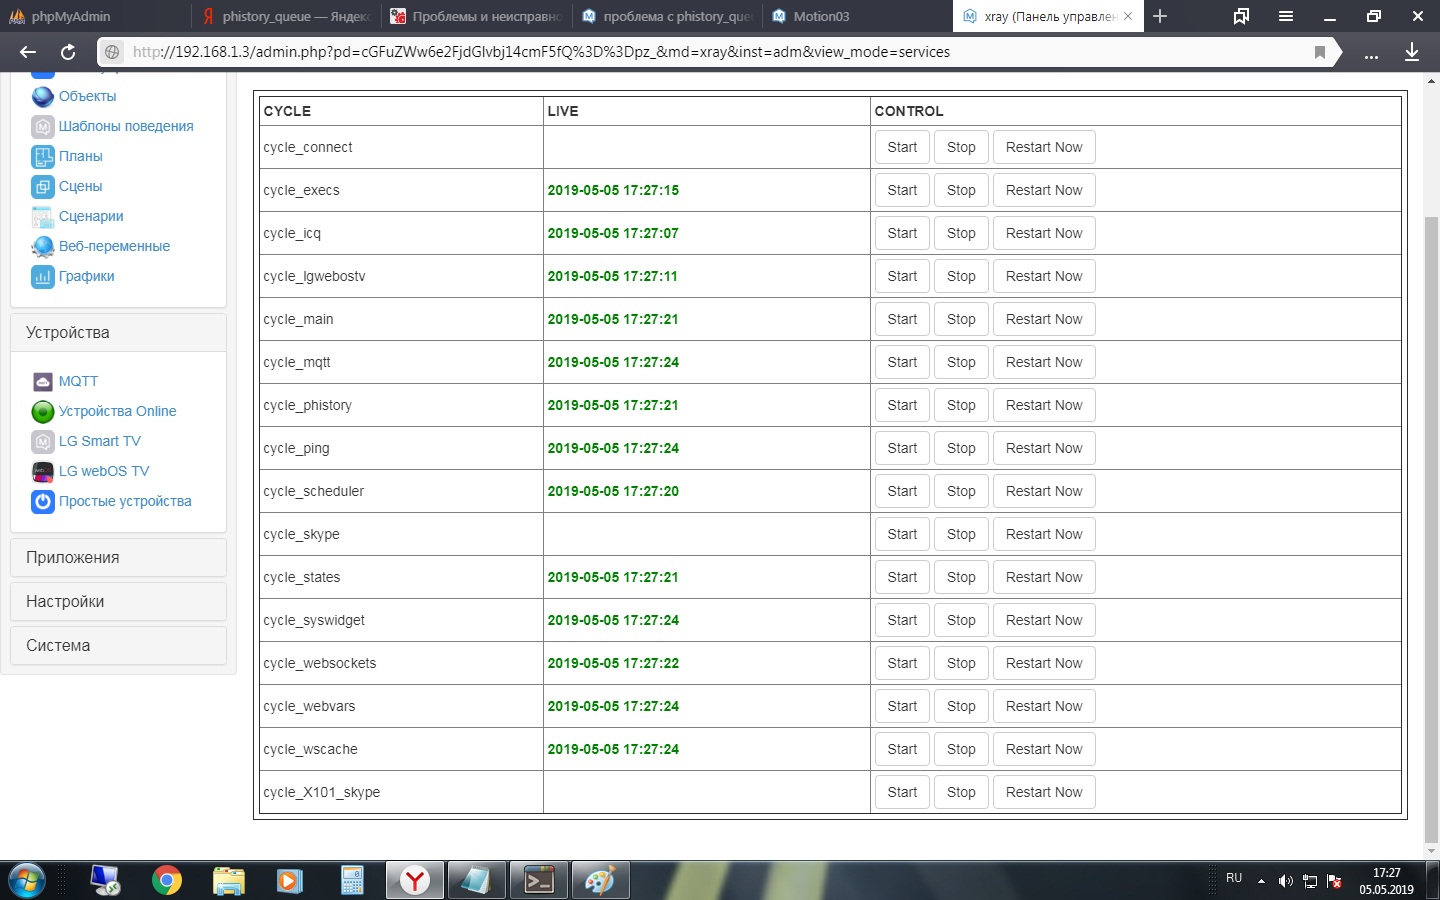Restart cycle_websockets now
The height and width of the screenshot is (900, 1440).
pyautogui.click(x=1044, y=663)
